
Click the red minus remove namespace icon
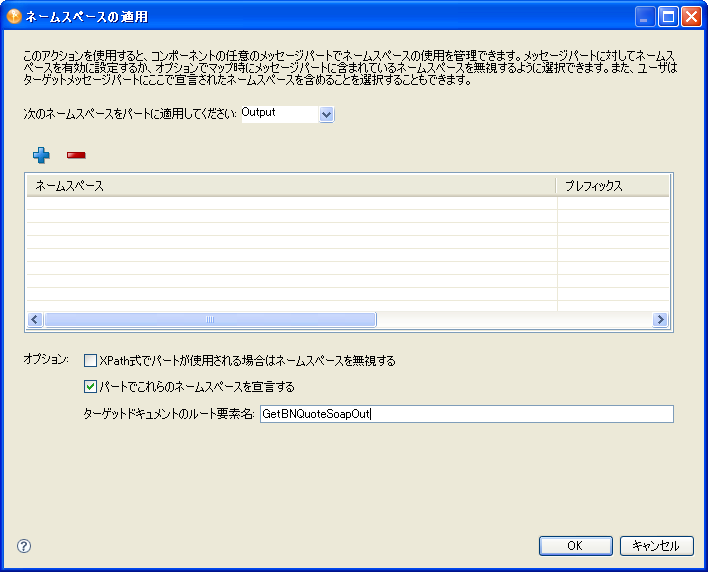click(x=76, y=155)
